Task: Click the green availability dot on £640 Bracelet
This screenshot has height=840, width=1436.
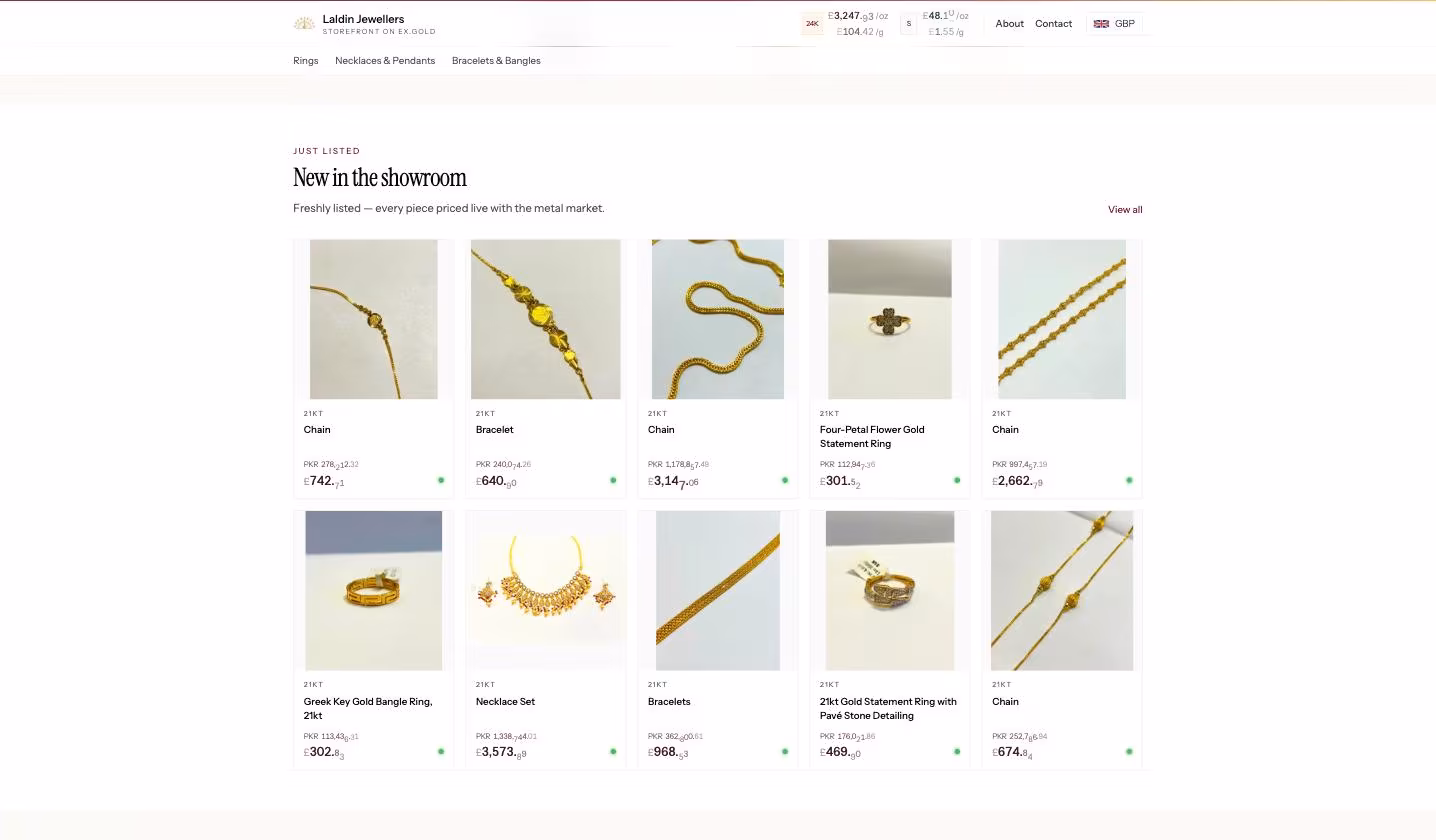Action: point(613,480)
